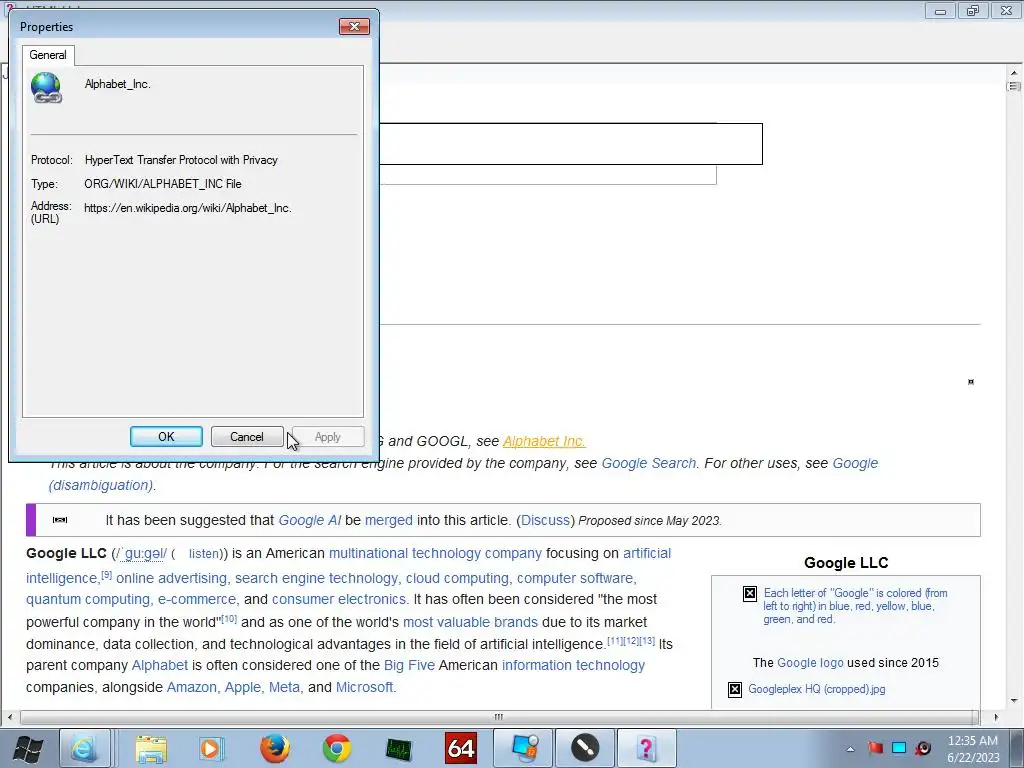This screenshot has height=768, width=1024.
Task: Open the computer software link
Action: click(x=576, y=578)
